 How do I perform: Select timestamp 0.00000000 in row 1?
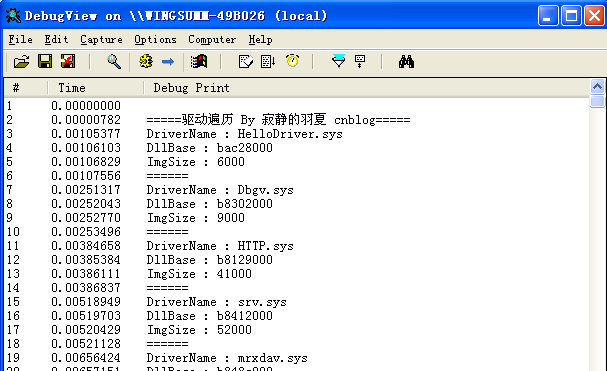(86, 106)
